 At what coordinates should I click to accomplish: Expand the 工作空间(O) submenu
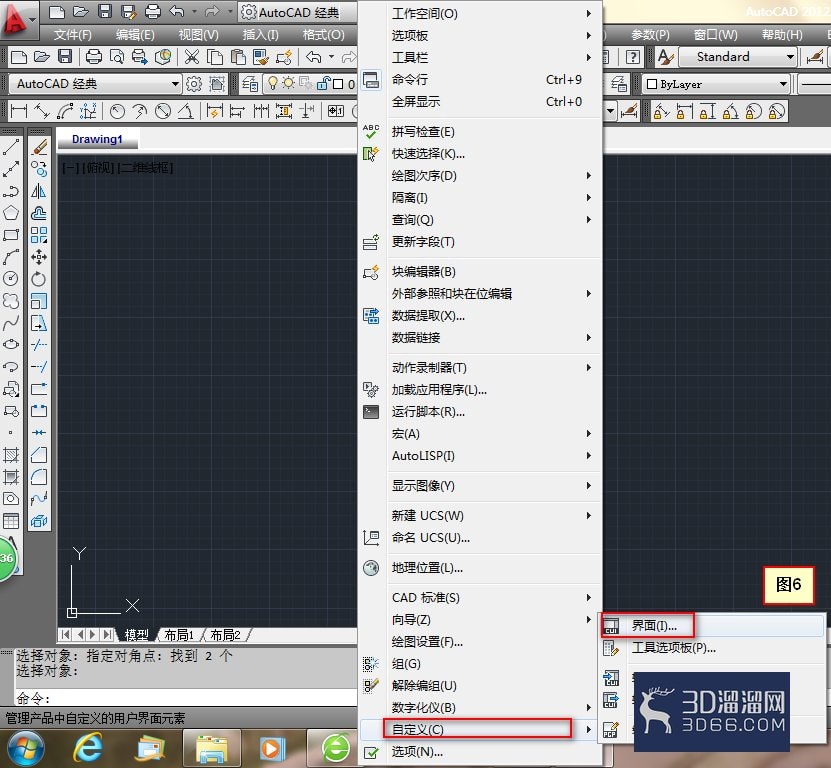pyautogui.click(x=480, y=14)
